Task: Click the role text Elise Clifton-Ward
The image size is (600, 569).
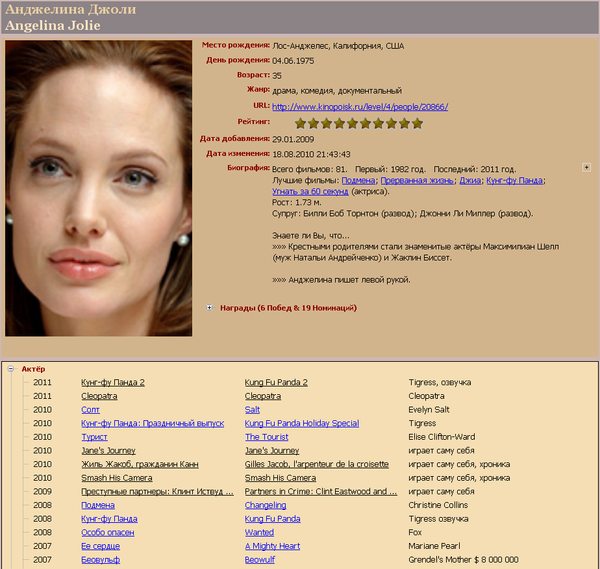Action: (x=442, y=437)
